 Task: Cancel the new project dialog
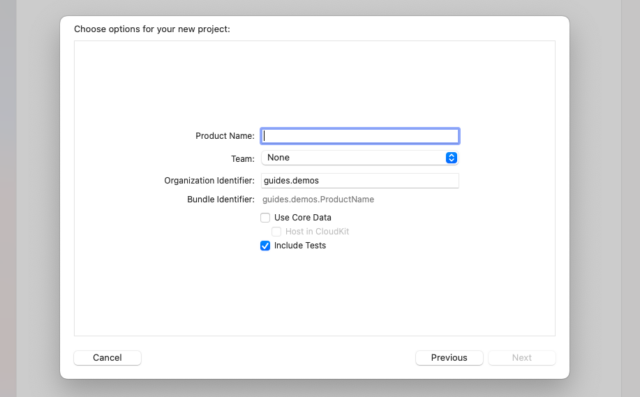point(107,358)
